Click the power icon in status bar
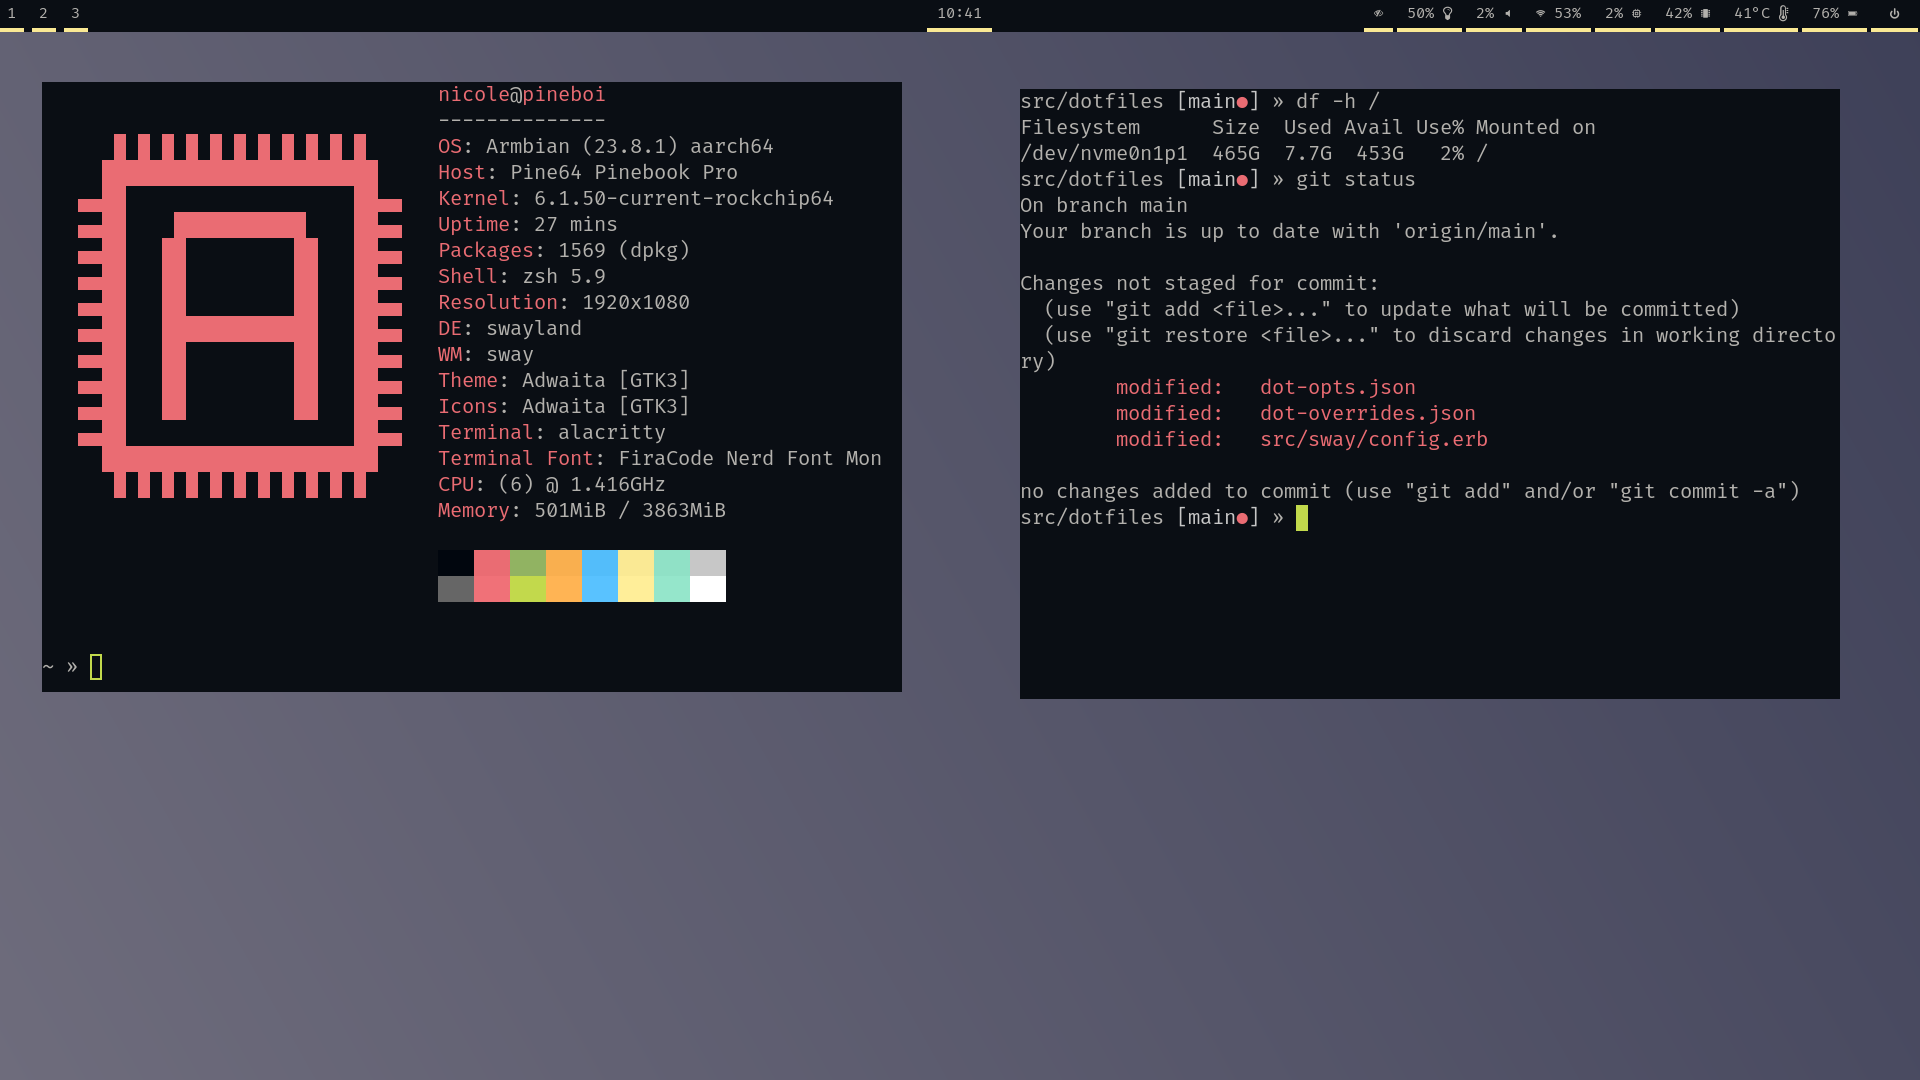Screen dimensions: 1920x1080 (x=1894, y=14)
